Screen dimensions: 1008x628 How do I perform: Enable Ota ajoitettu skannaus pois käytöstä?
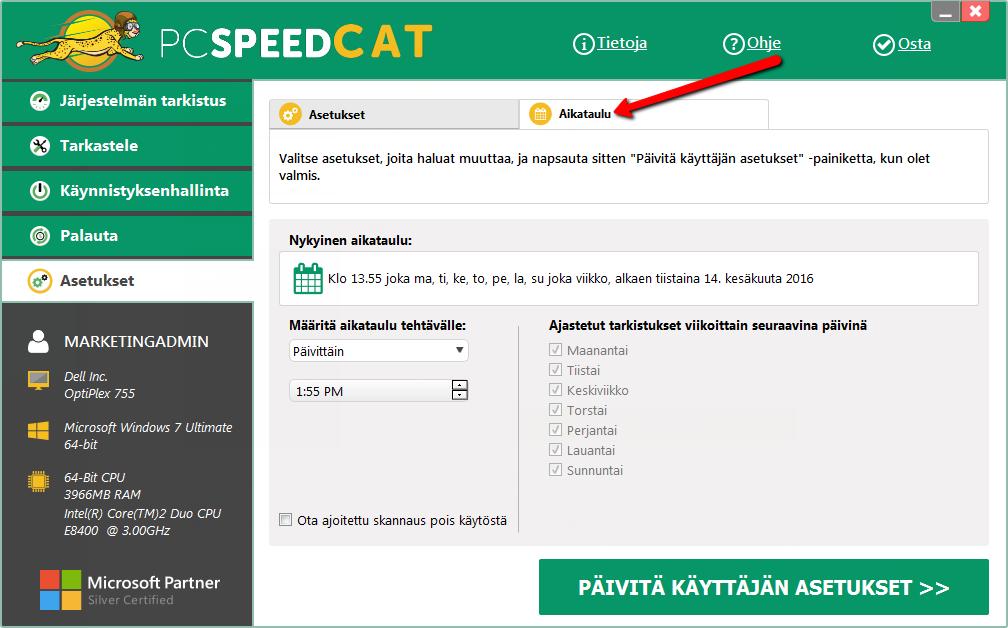point(285,519)
